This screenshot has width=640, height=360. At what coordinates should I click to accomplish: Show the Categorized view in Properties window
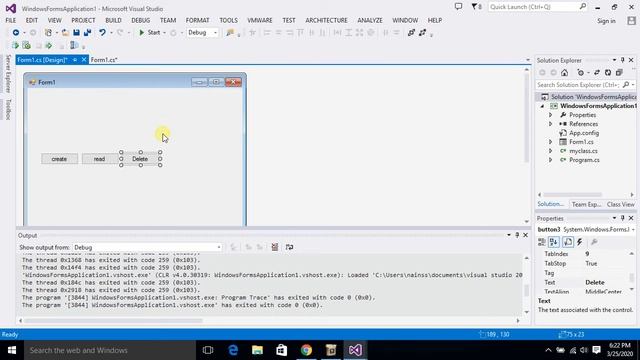542,242
